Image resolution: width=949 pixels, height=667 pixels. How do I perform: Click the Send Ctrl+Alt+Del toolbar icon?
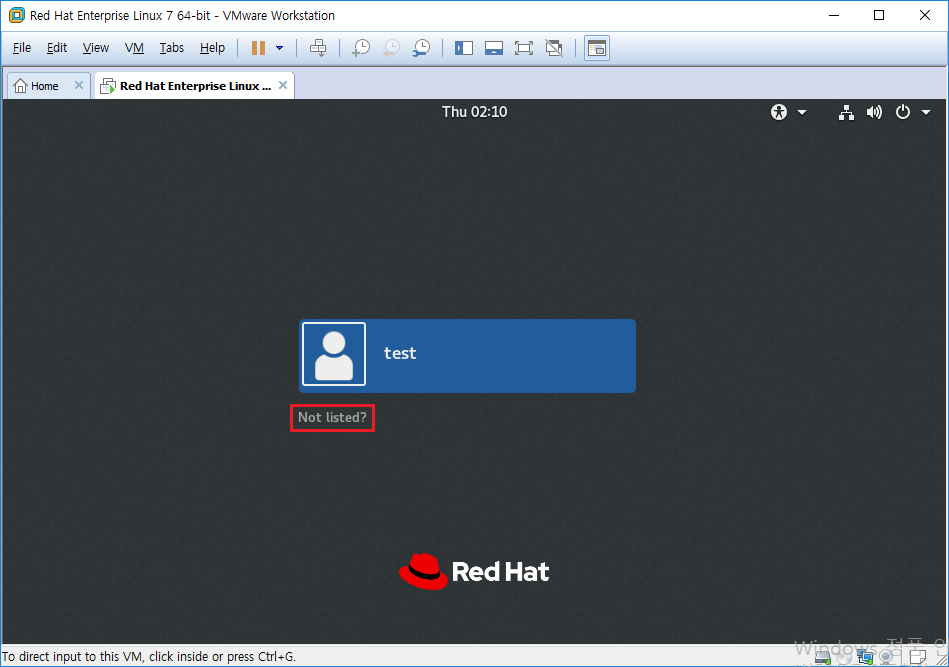point(318,48)
